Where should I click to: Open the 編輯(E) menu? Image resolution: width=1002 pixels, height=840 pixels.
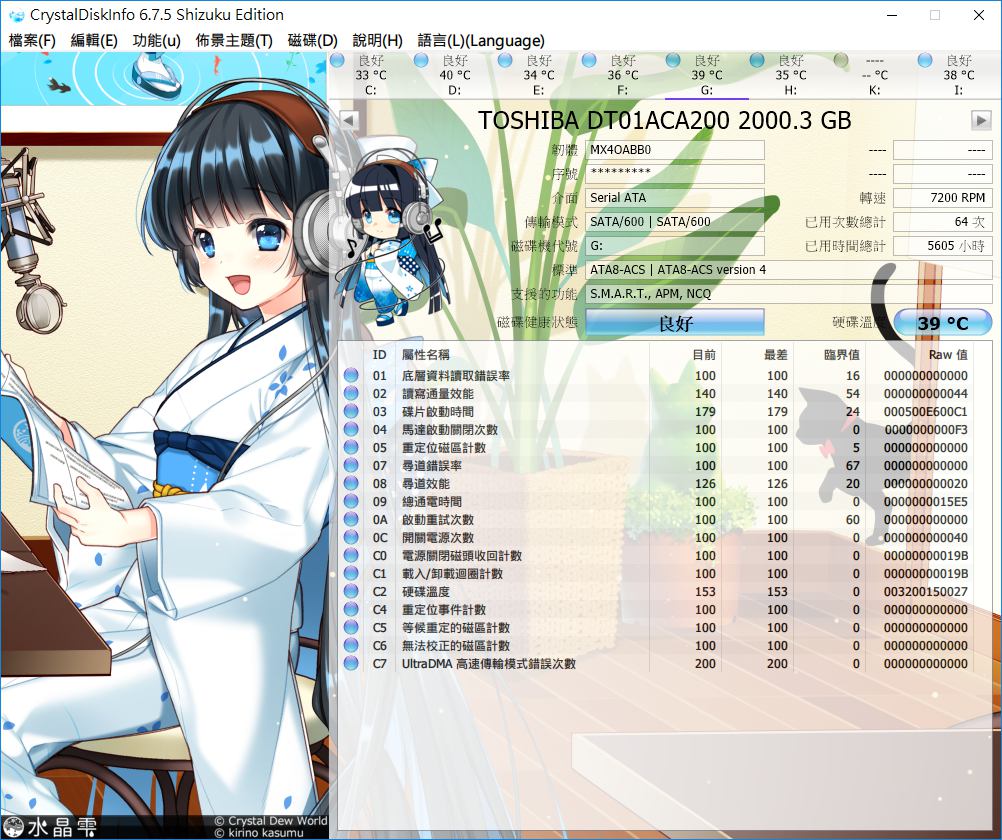click(94, 41)
